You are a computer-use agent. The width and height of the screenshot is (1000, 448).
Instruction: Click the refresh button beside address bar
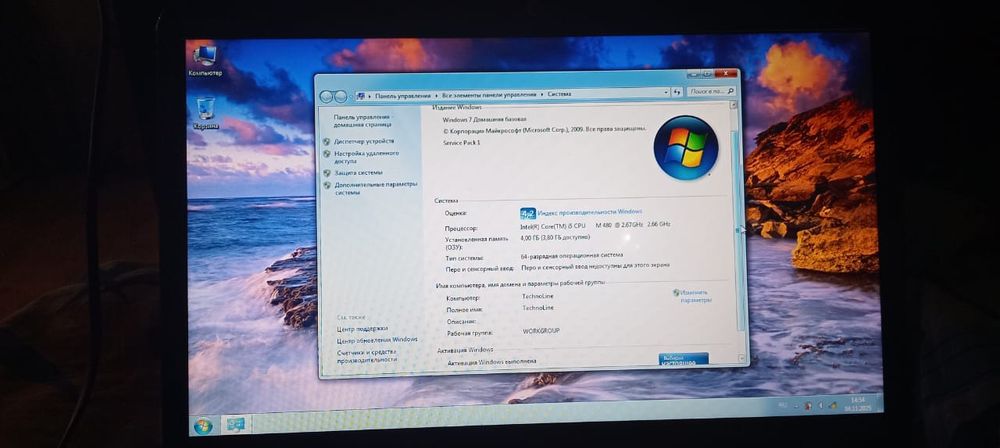tap(677, 93)
